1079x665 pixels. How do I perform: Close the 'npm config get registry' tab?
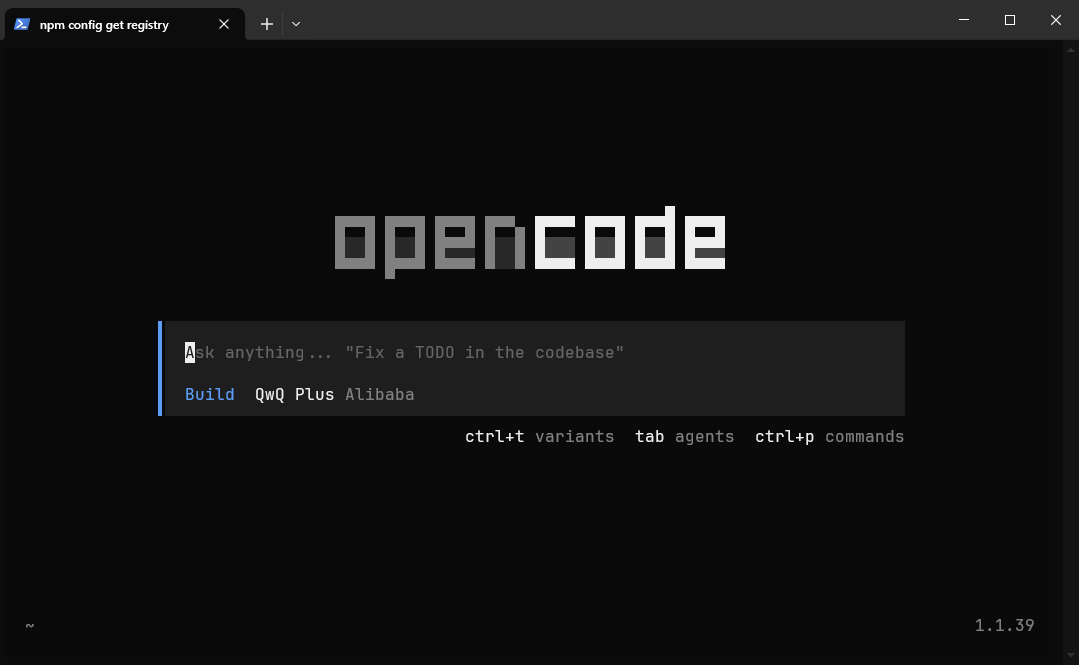pos(224,24)
